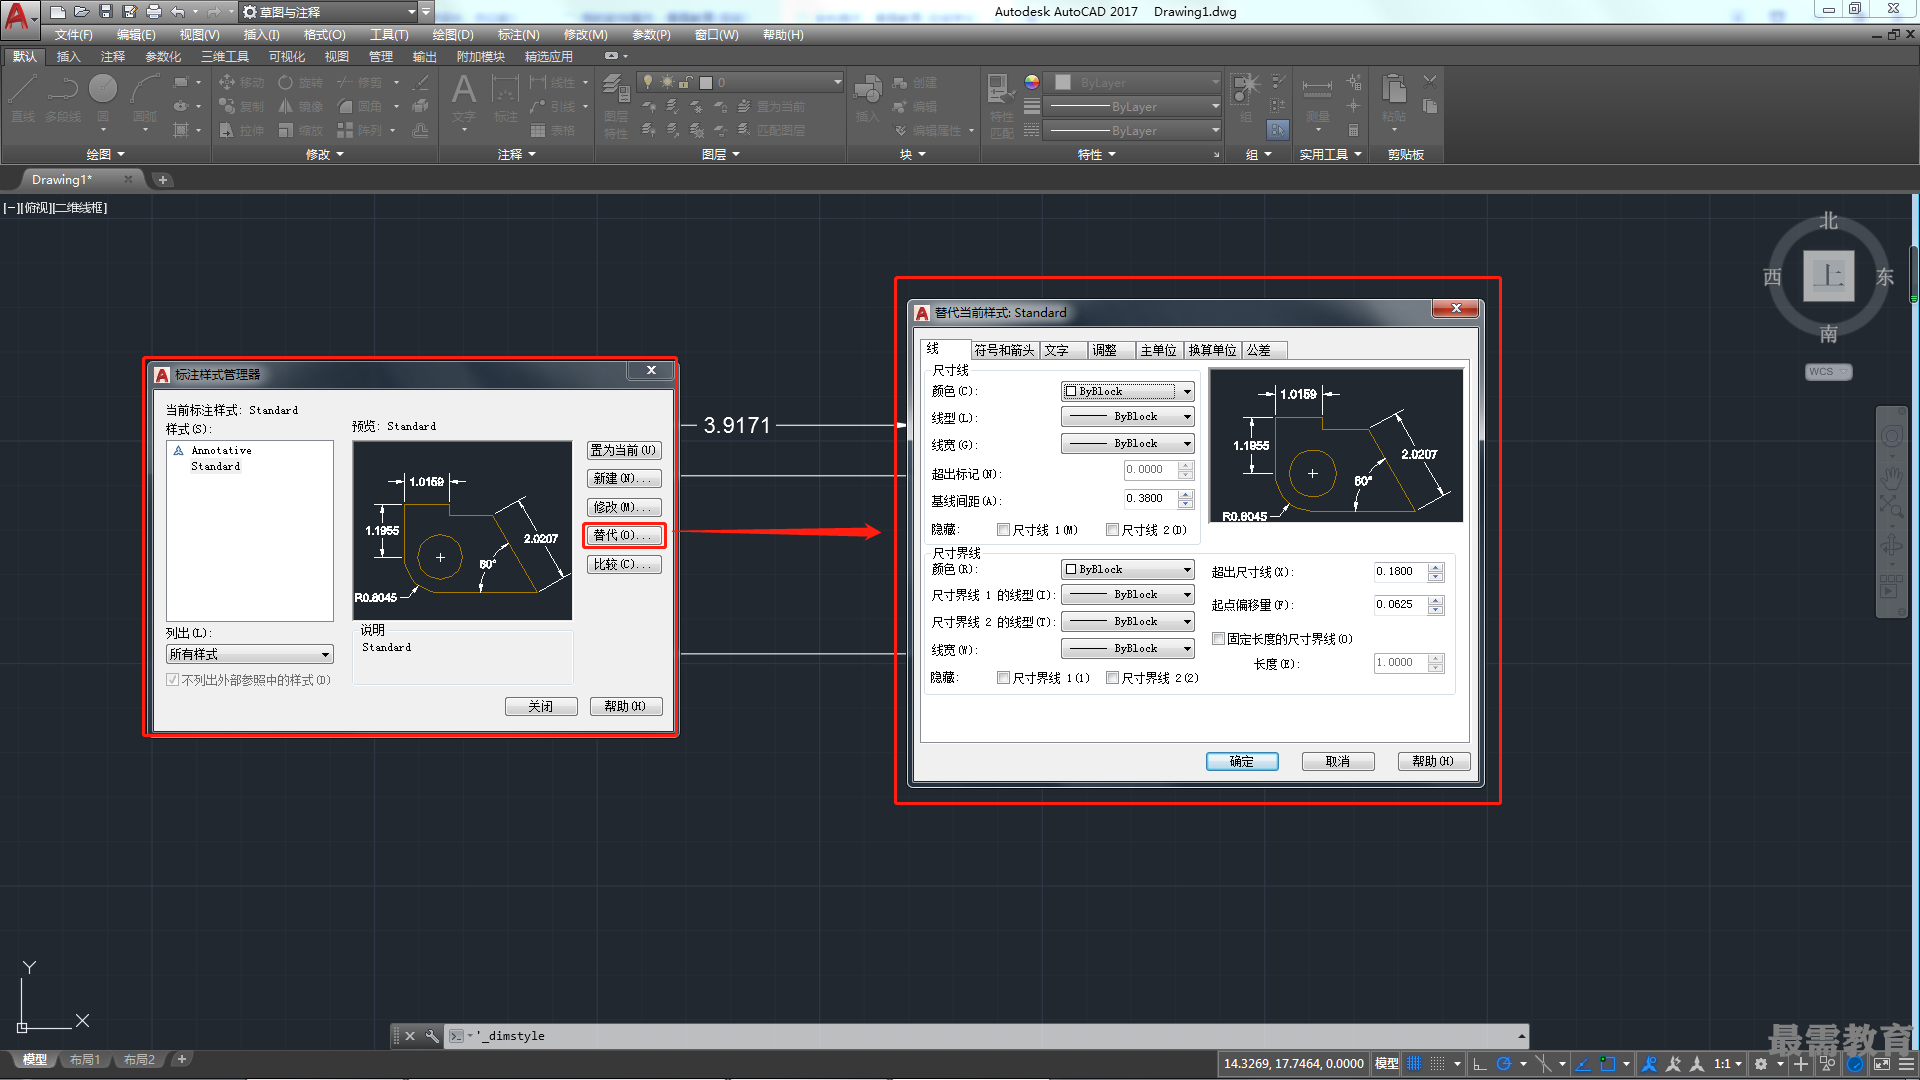Image resolution: width=1920 pixels, height=1080 pixels.
Task: Check 尺寸线 1(M) hide checkbox
Action: (1003, 530)
